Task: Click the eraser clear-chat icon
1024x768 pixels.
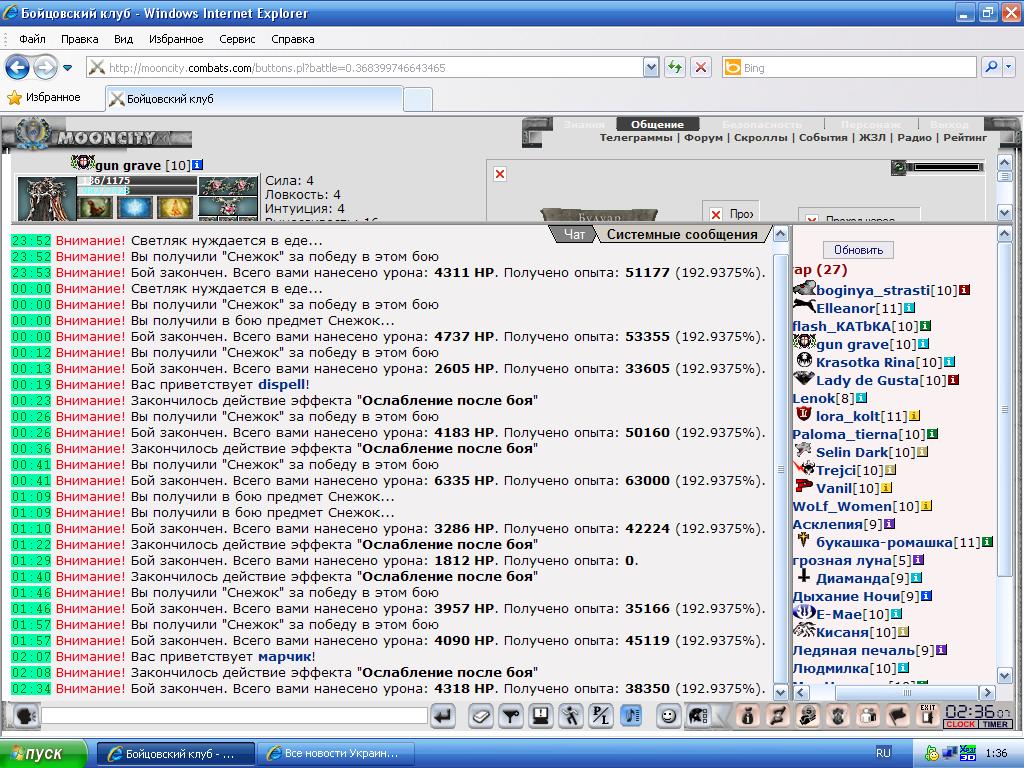Action: (x=481, y=716)
